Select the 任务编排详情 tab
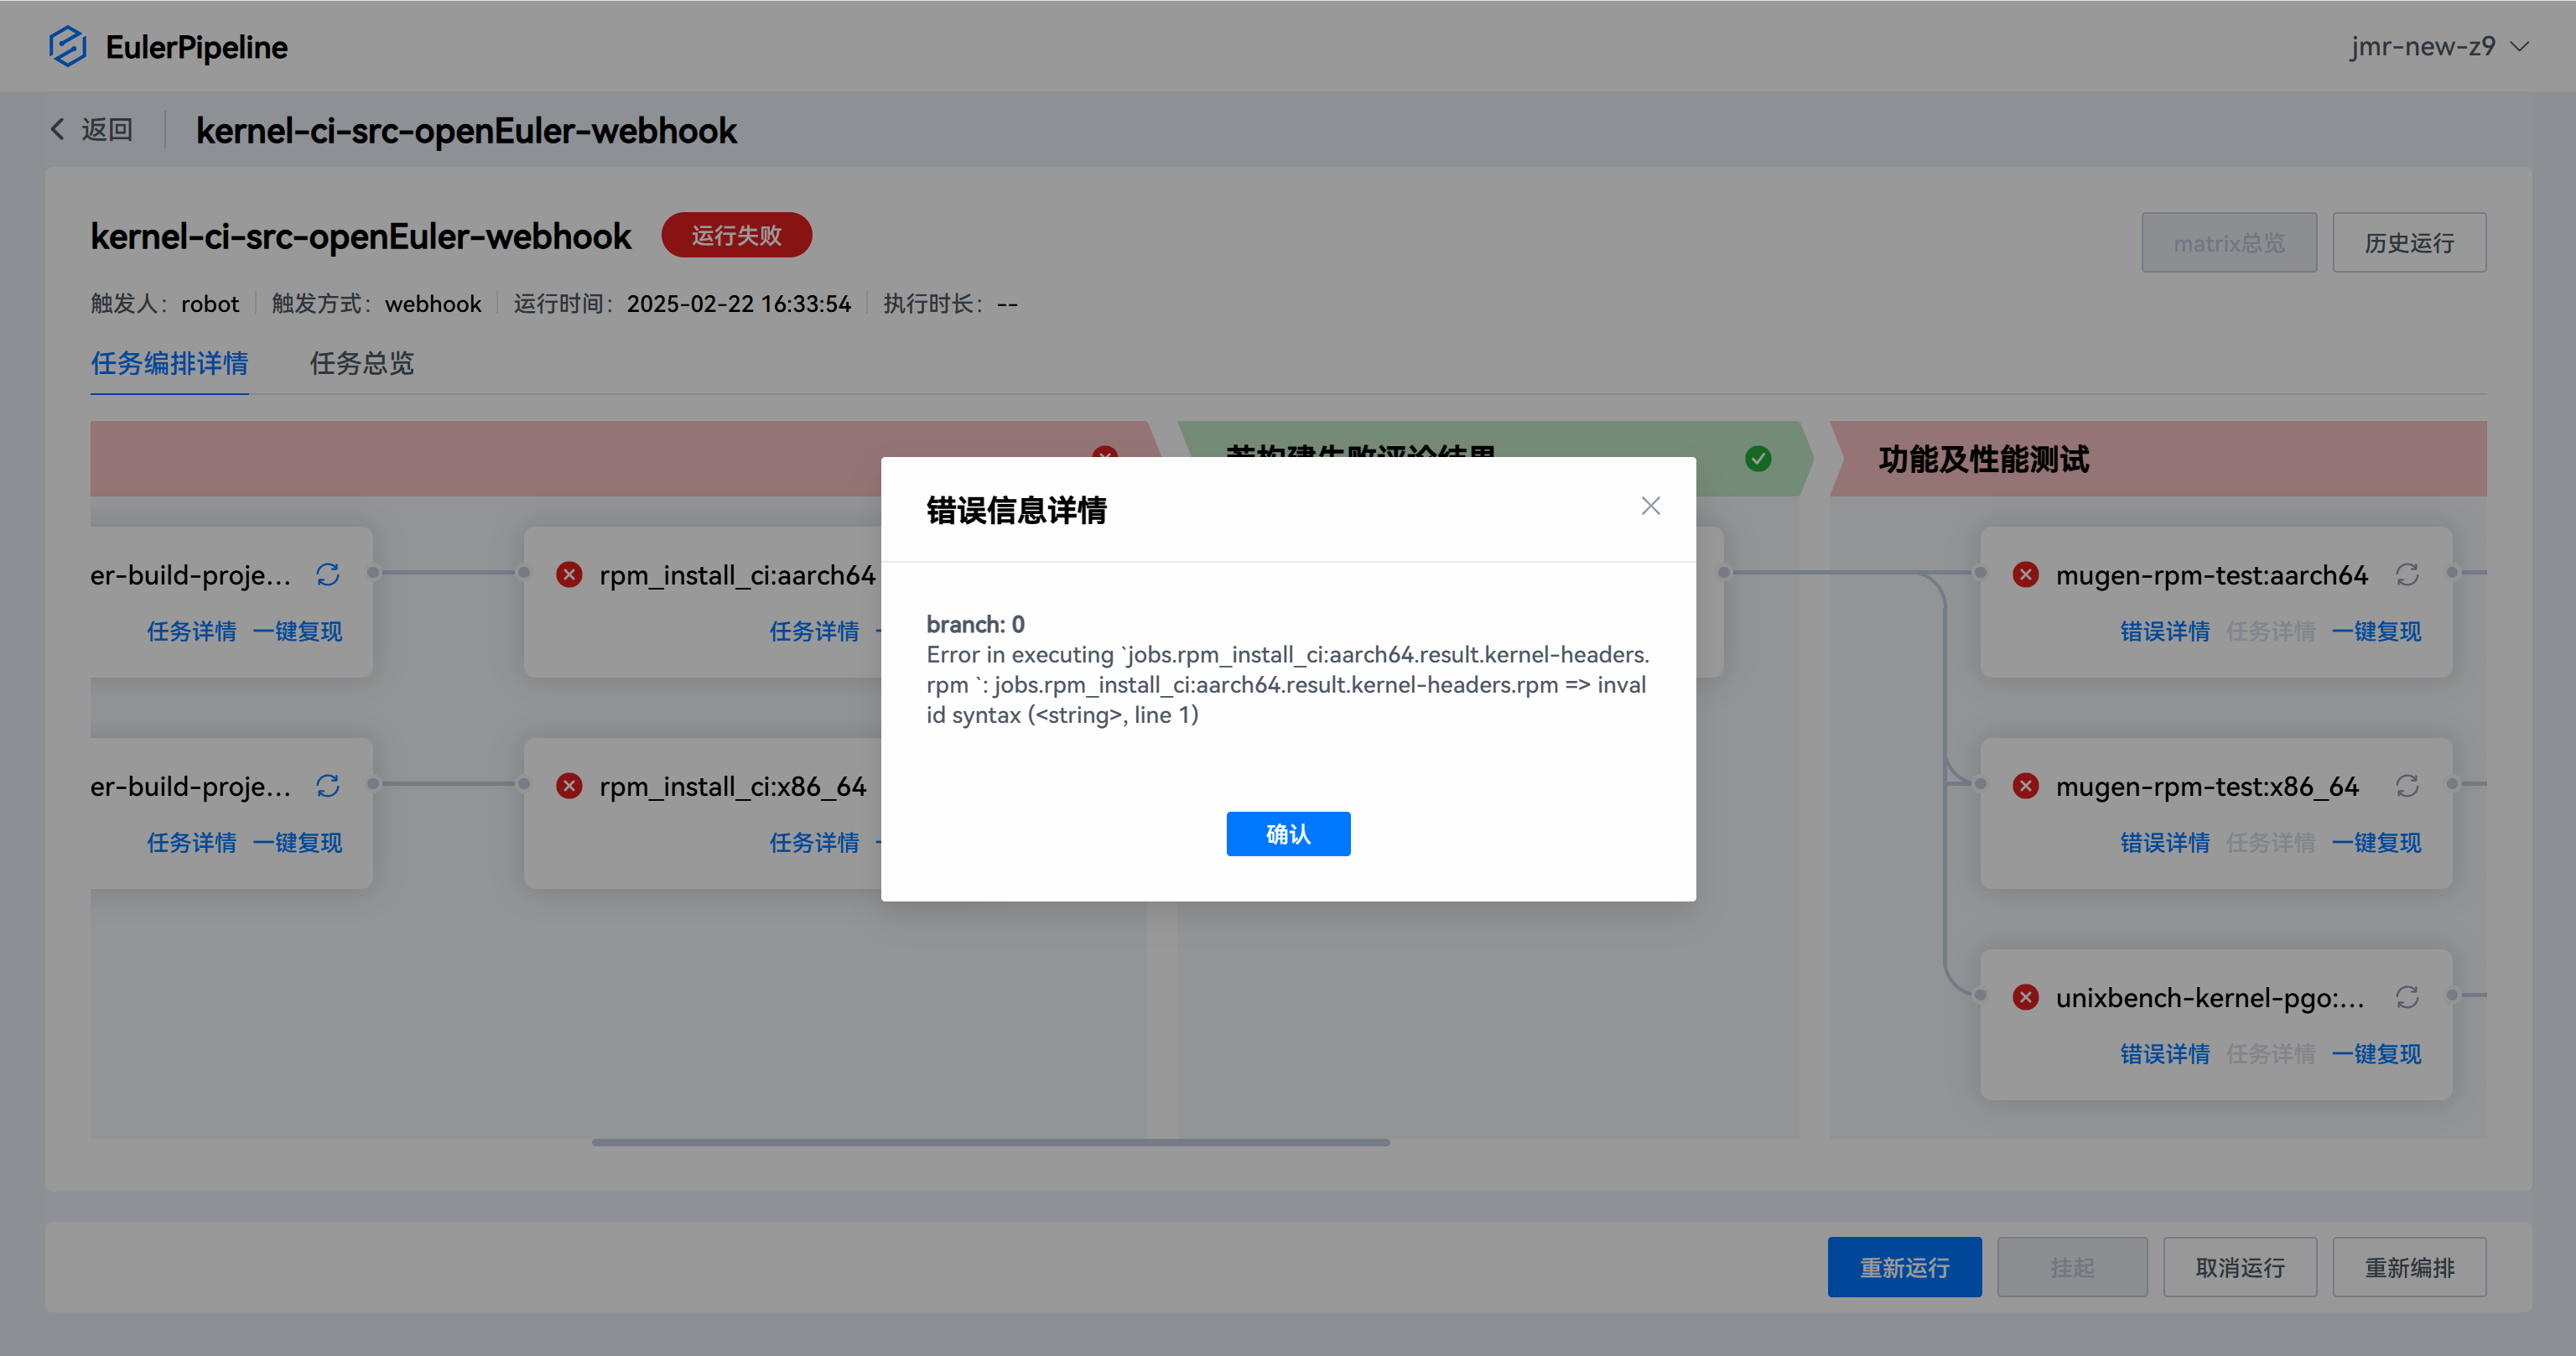The height and width of the screenshot is (1356, 2576). tap(170, 363)
